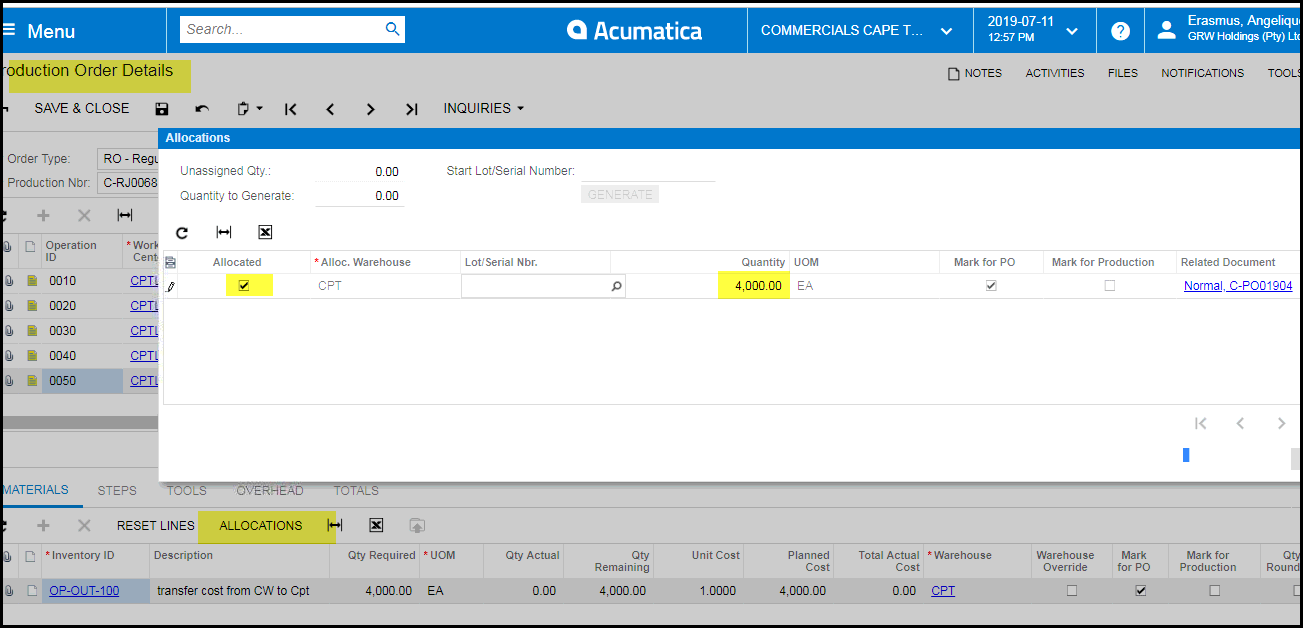1303x628 pixels.
Task: Click the Allocations button
Action: coord(260,525)
